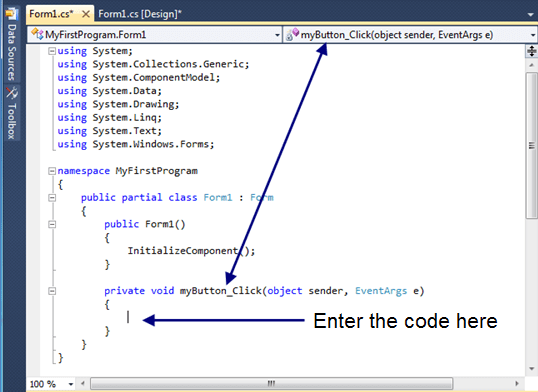This screenshot has width=538, height=392.
Task: Click 'EventArgs' type in the method signature
Action: point(381,291)
